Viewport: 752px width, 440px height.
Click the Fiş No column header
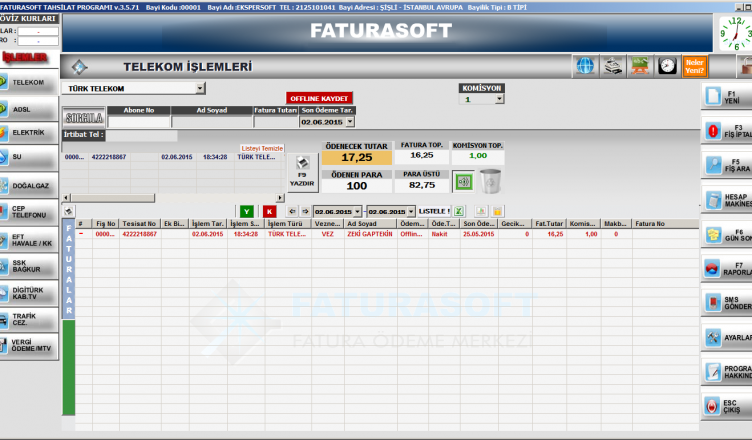pos(106,224)
